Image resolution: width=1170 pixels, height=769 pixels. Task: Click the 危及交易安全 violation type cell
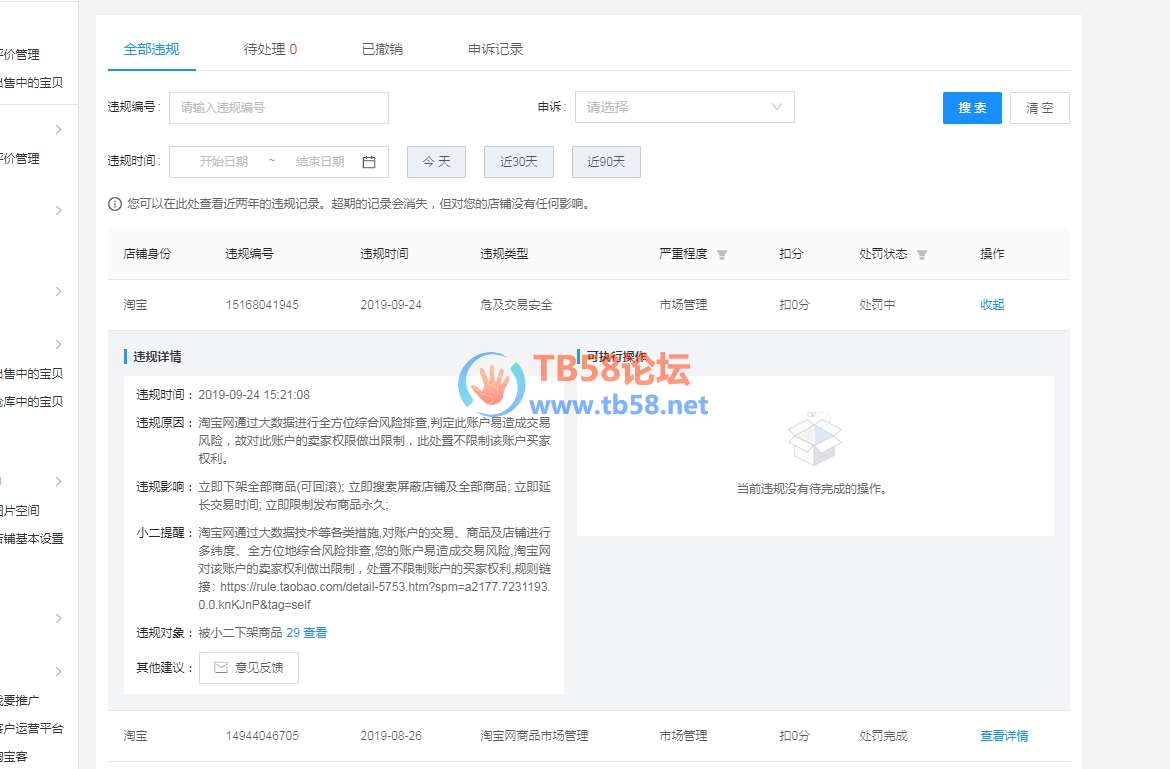516,304
